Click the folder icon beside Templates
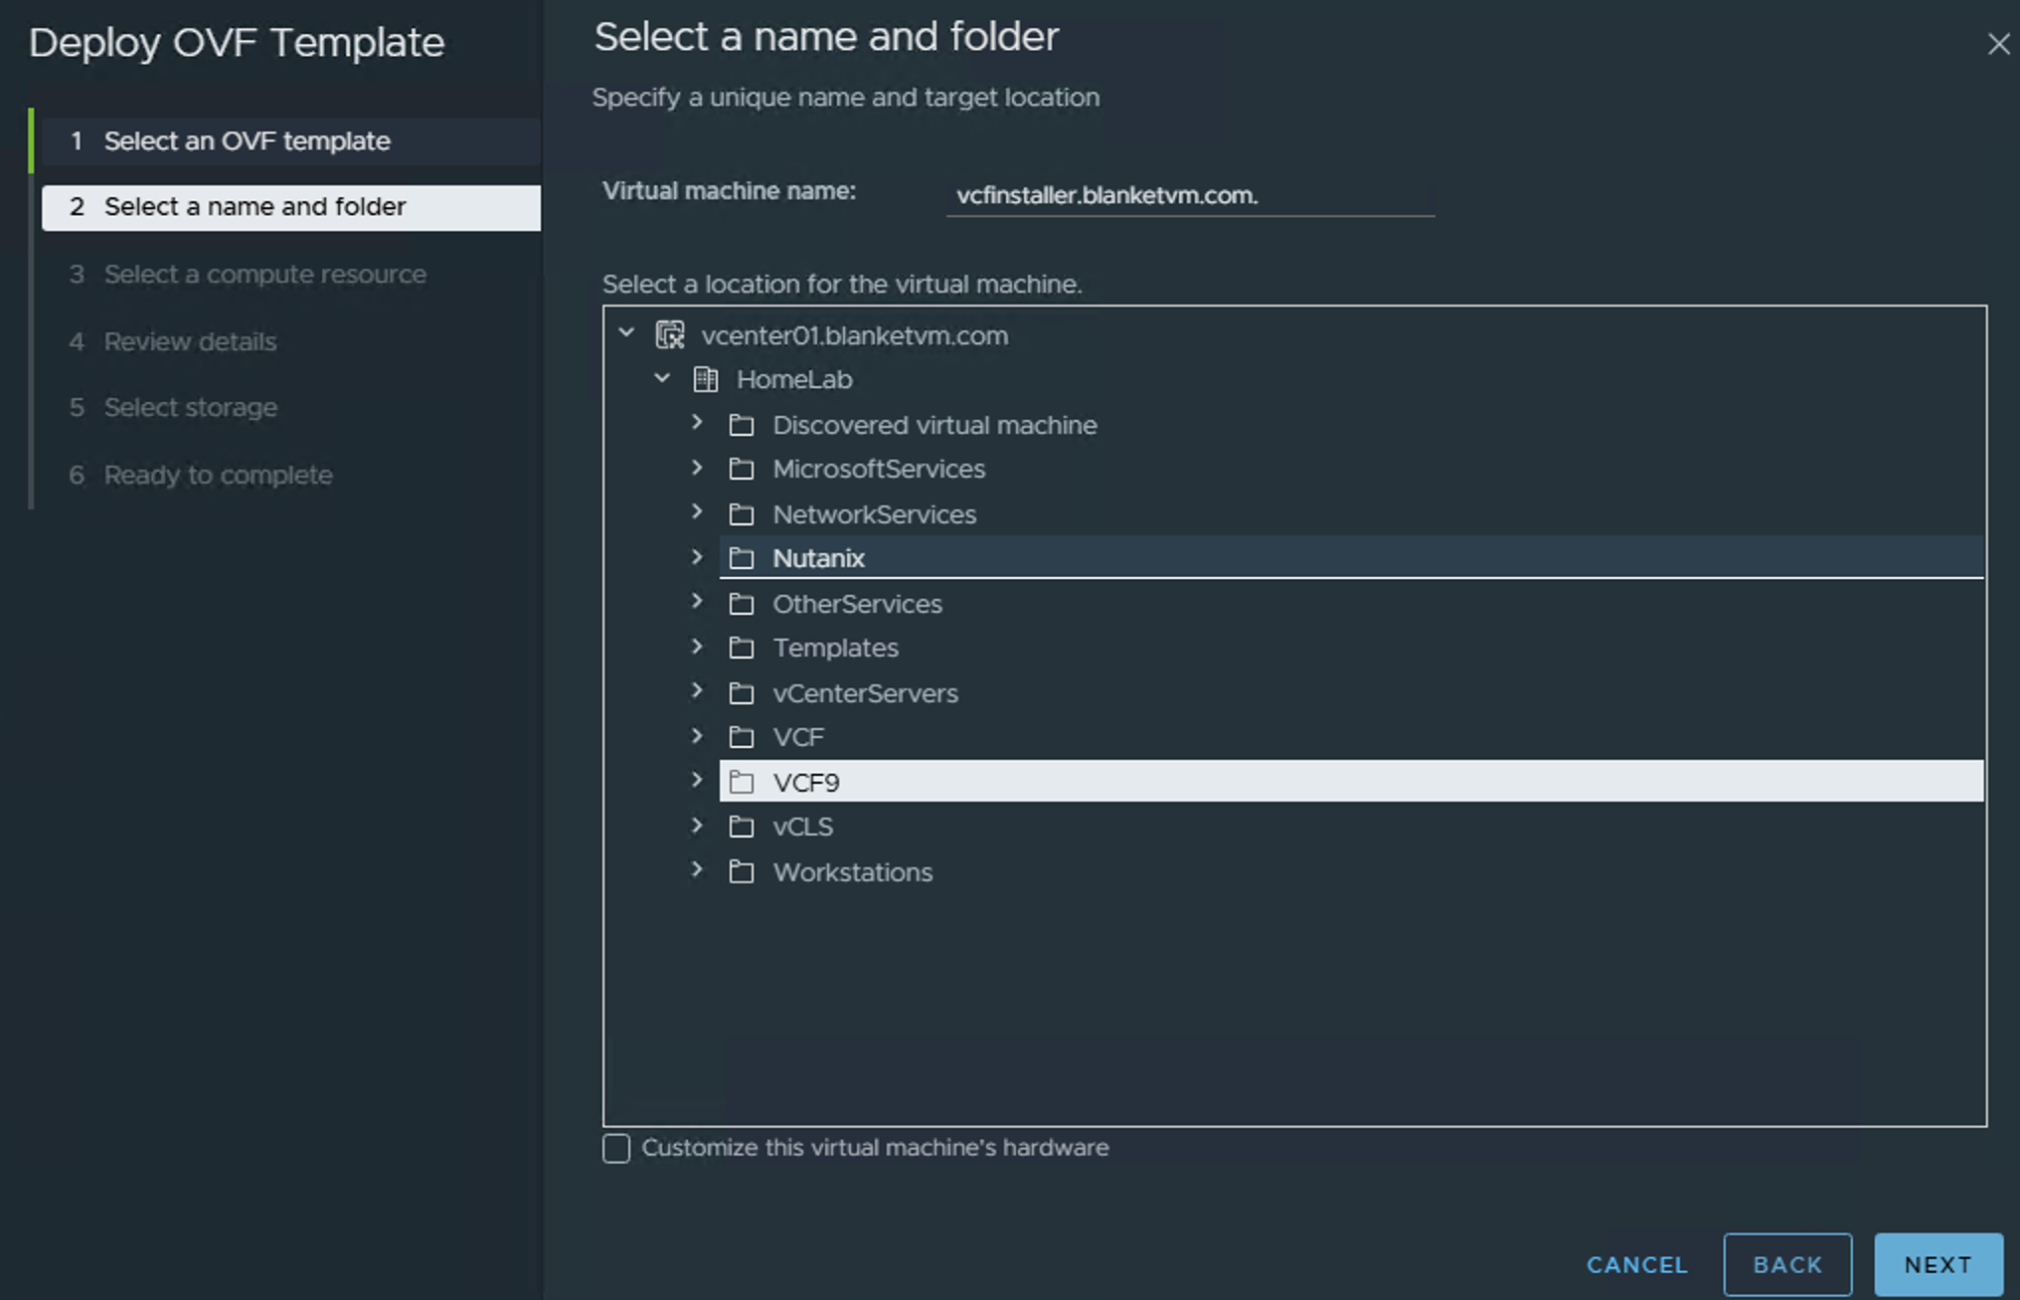 click(742, 647)
